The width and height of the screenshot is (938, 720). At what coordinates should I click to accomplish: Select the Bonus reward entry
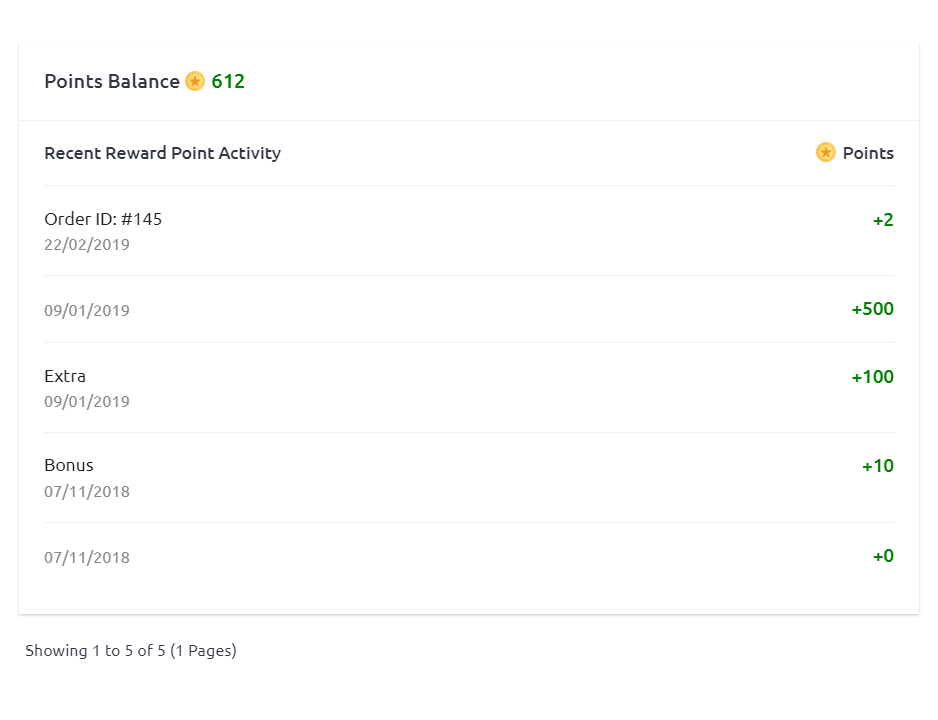69,465
